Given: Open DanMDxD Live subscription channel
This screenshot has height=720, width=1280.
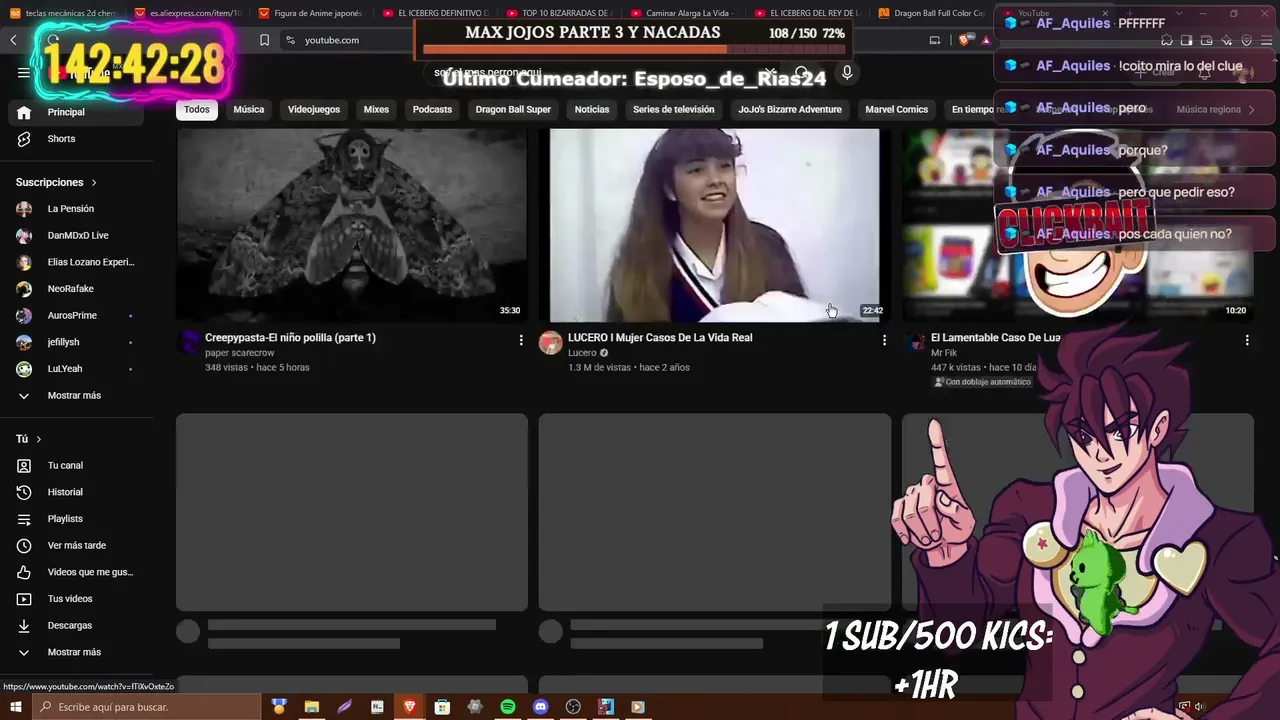Looking at the screenshot, I should tap(76, 235).
